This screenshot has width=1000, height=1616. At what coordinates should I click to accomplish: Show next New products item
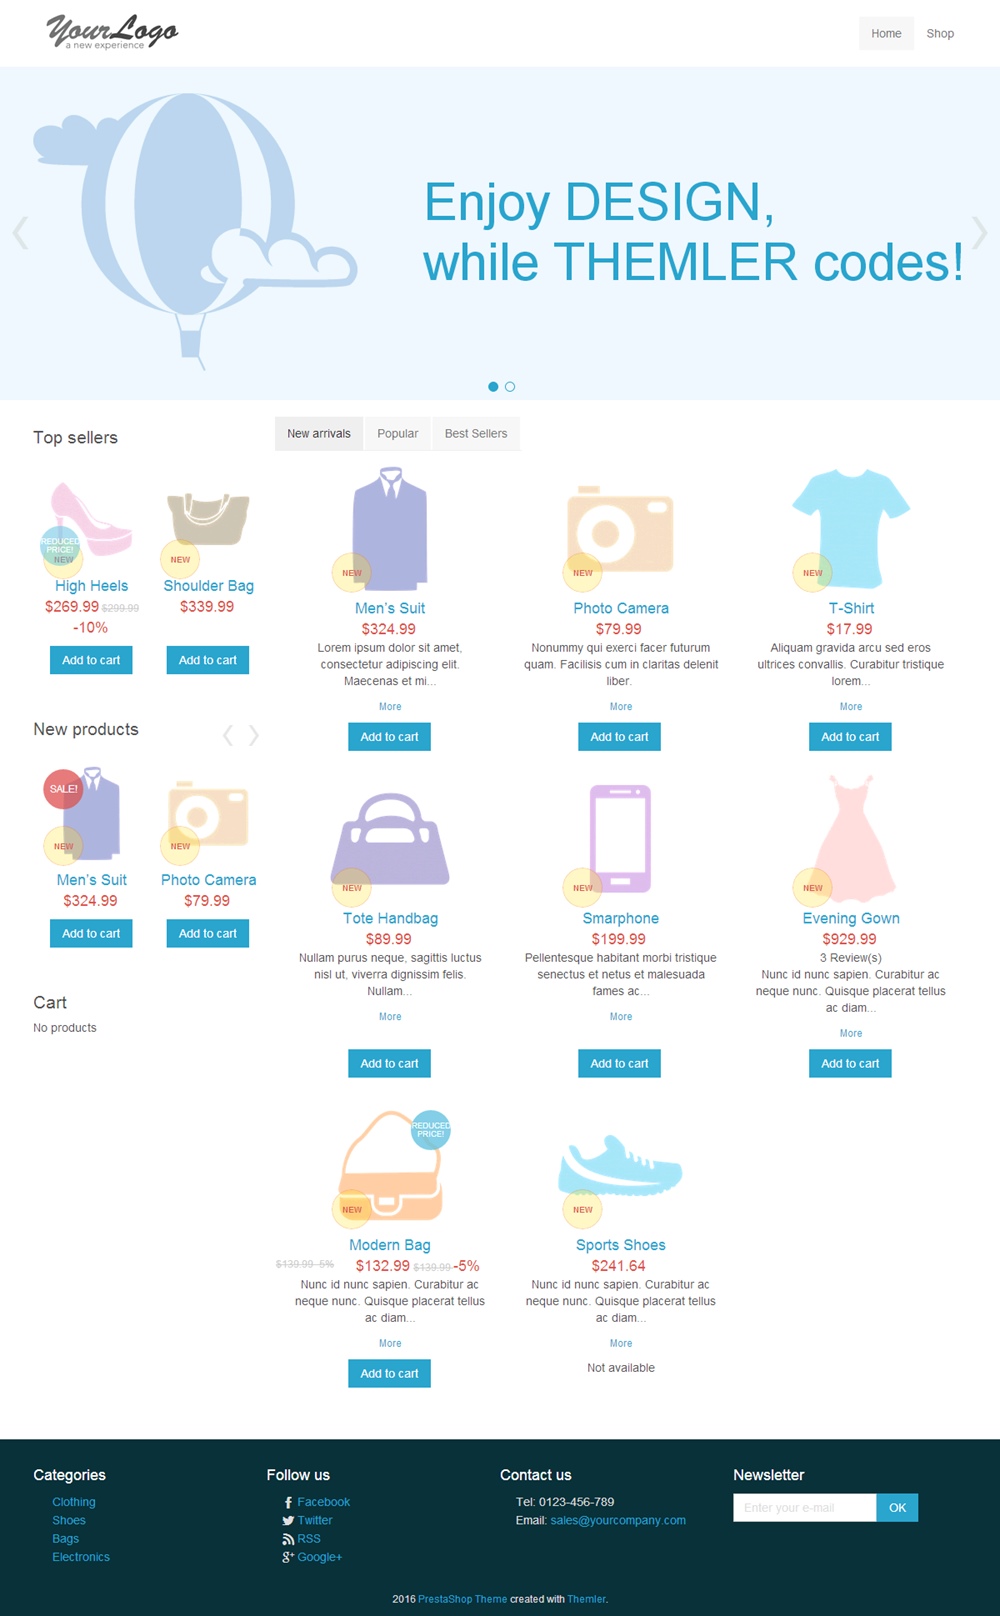tap(254, 736)
